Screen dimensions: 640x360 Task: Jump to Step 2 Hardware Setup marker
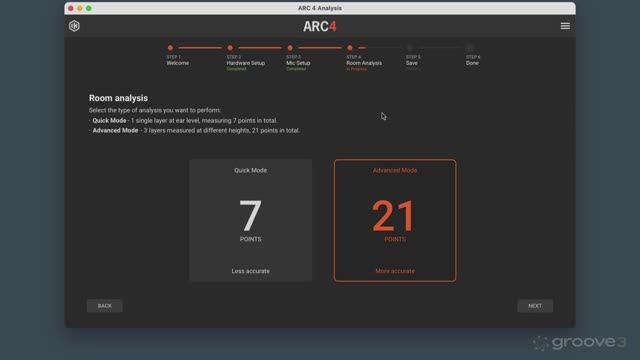pos(230,48)
